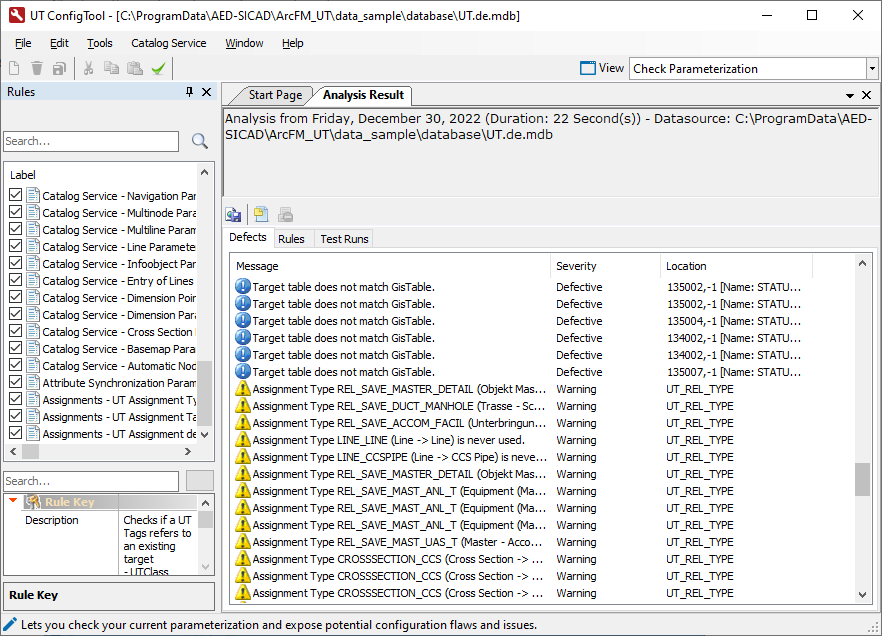Click the grey remove document icon
This screenshot has width=882, height=636.
(286, 214)
